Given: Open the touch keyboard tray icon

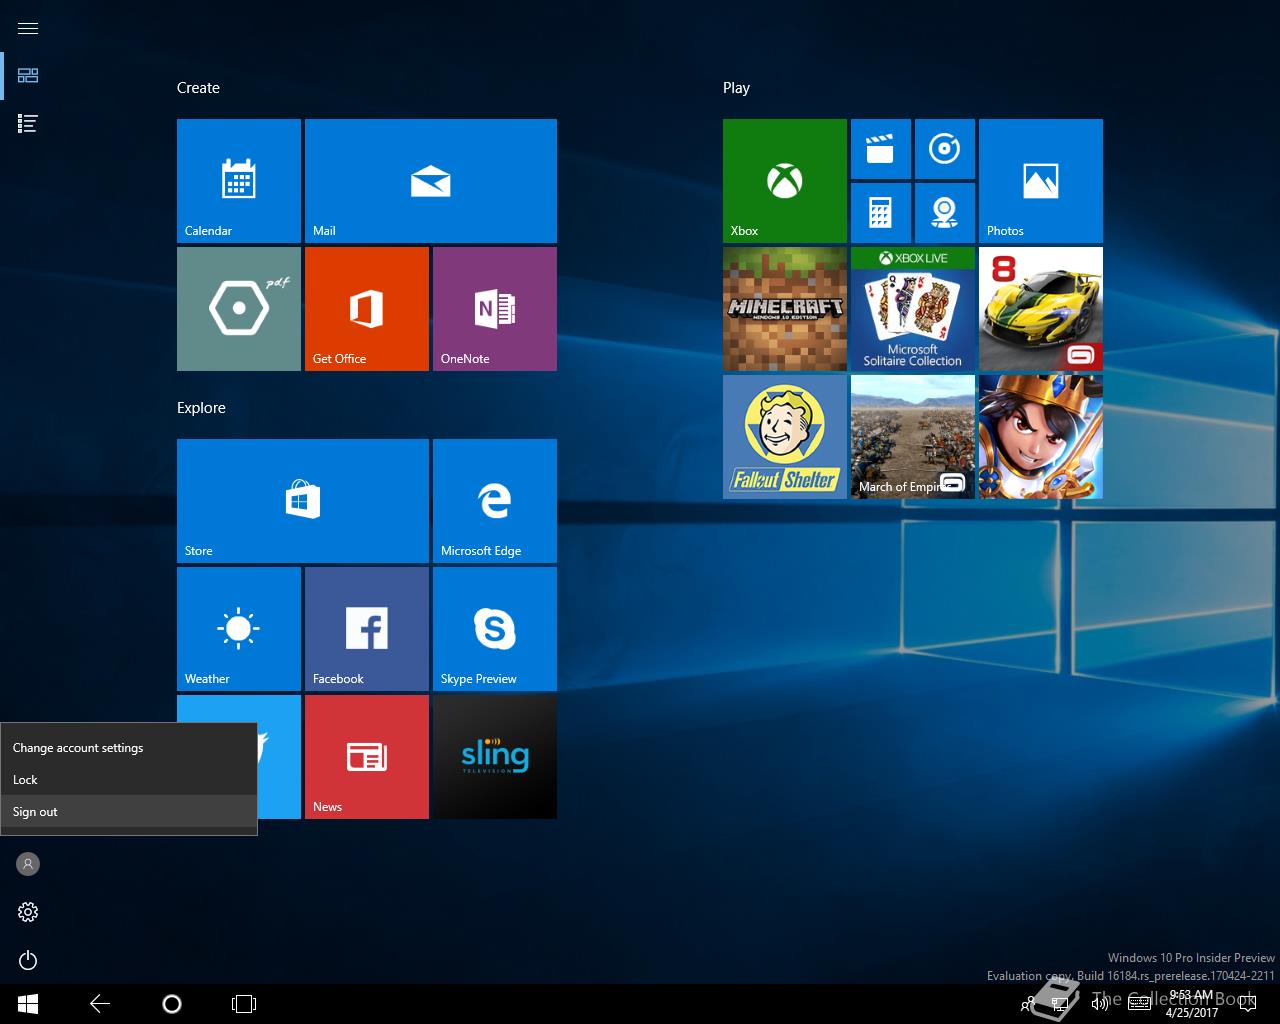Looking at the screenshot, I should pos(1139,1004).
